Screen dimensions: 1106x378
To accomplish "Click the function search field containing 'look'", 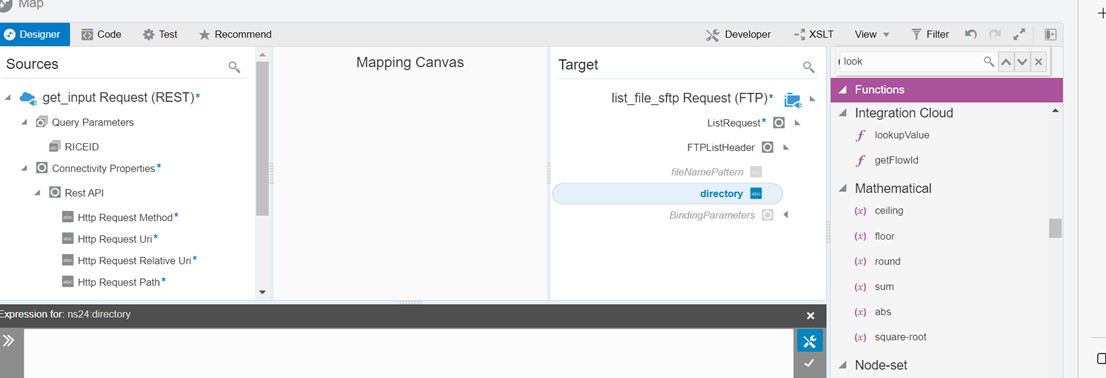I will coord(910,61).
